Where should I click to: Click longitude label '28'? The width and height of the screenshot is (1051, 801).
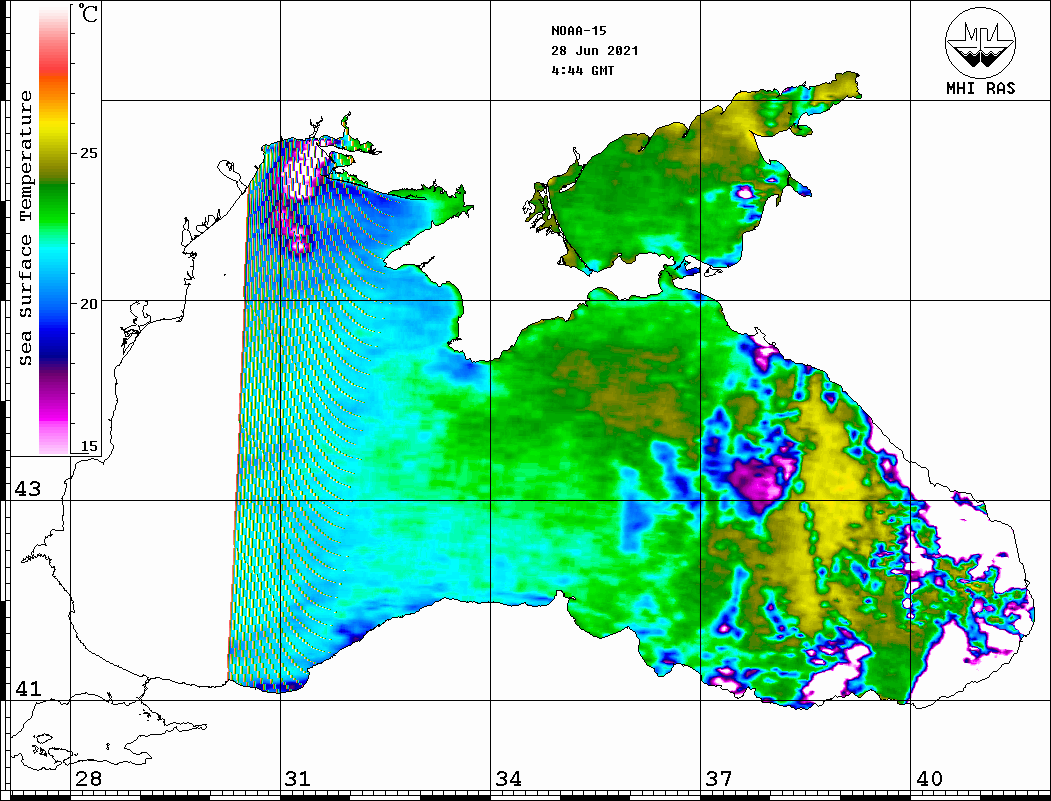pyautogui.click(x=88, y=779)
